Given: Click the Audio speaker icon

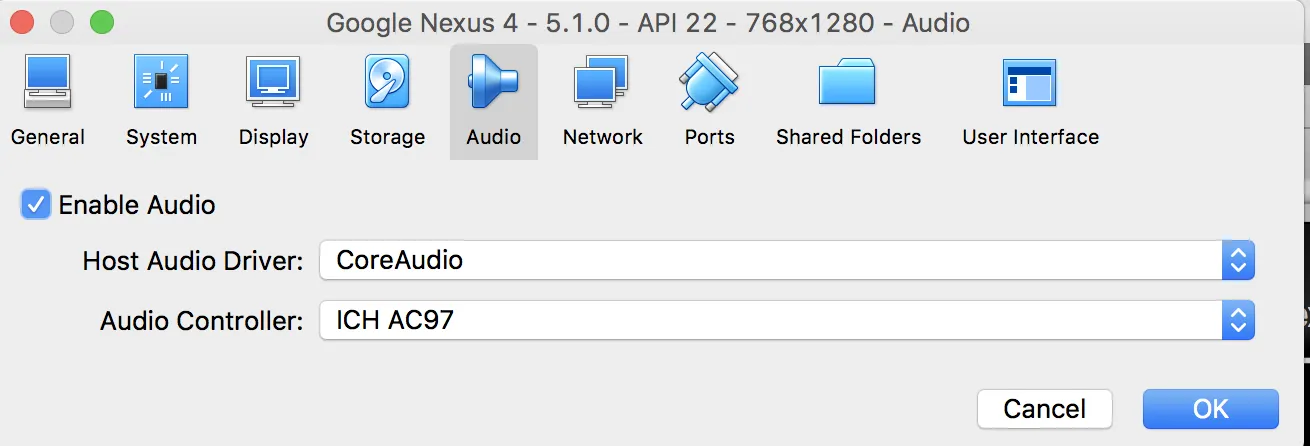Looking at the screenshot, I should (493, 82).
